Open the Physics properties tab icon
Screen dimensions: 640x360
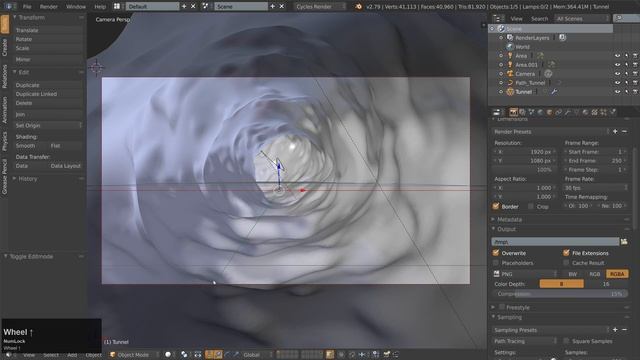pyautogui.click(x=612, y=112)
